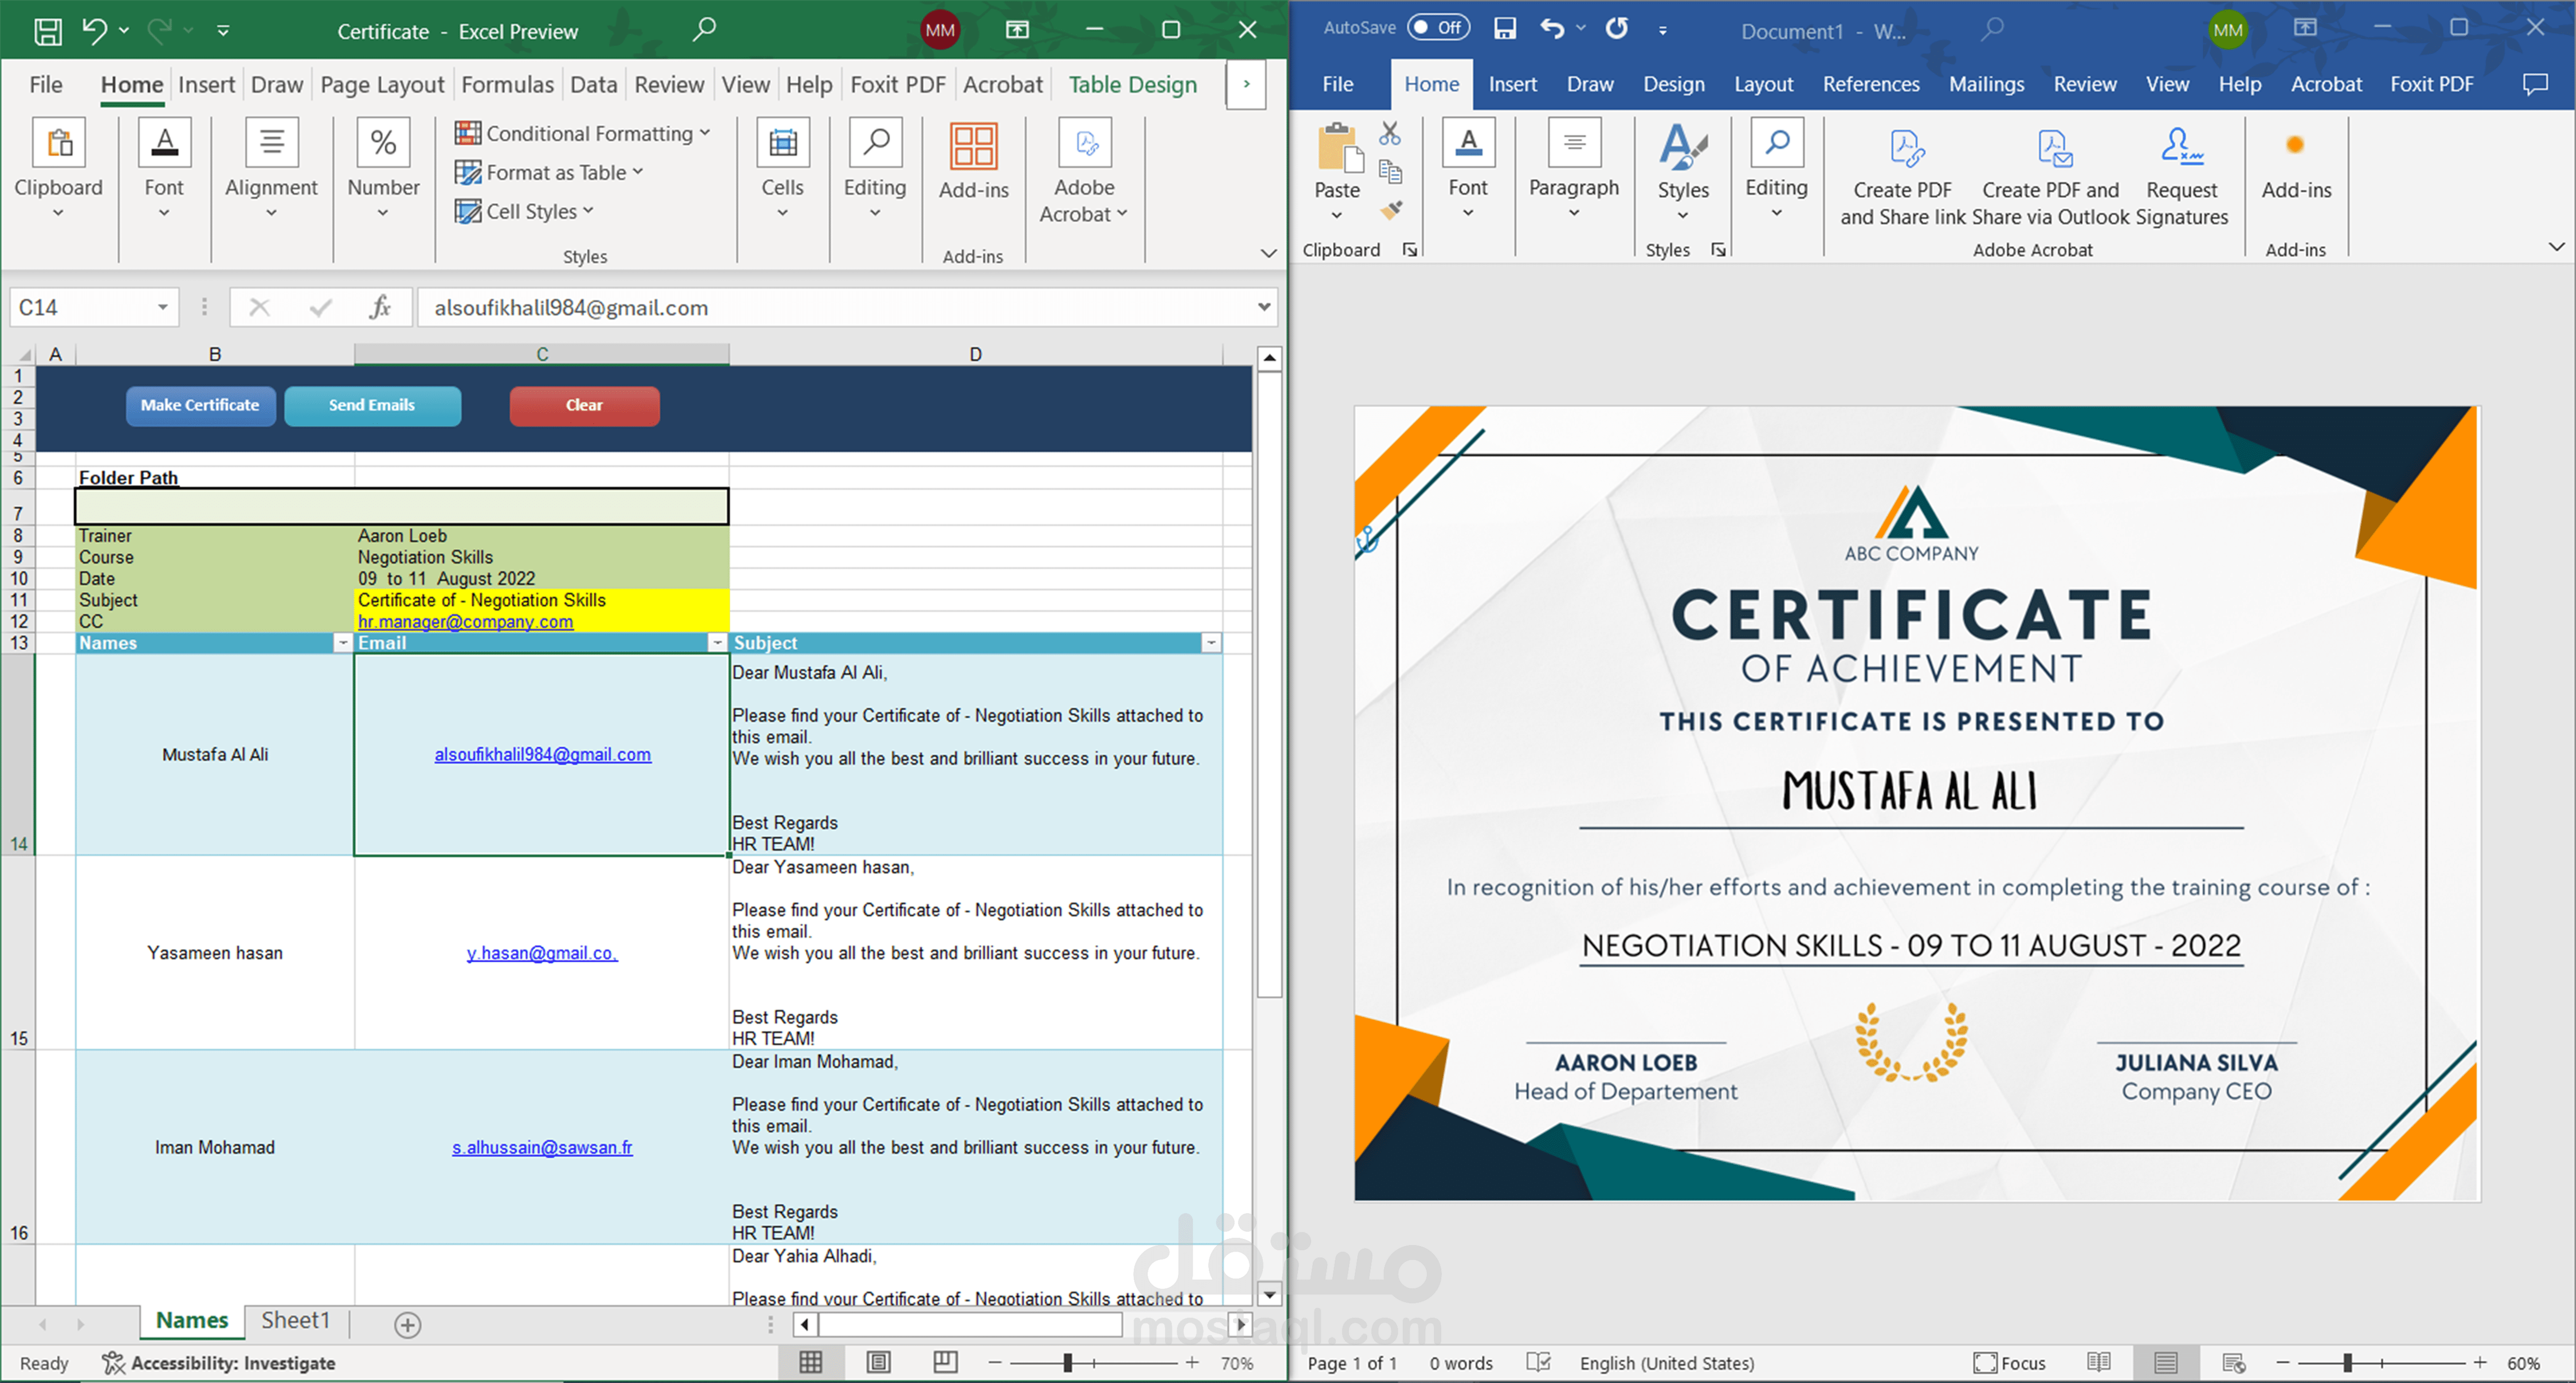Click the Excel Save icon
Screen dimensions: 2576x1383
[x=47, y=31]
